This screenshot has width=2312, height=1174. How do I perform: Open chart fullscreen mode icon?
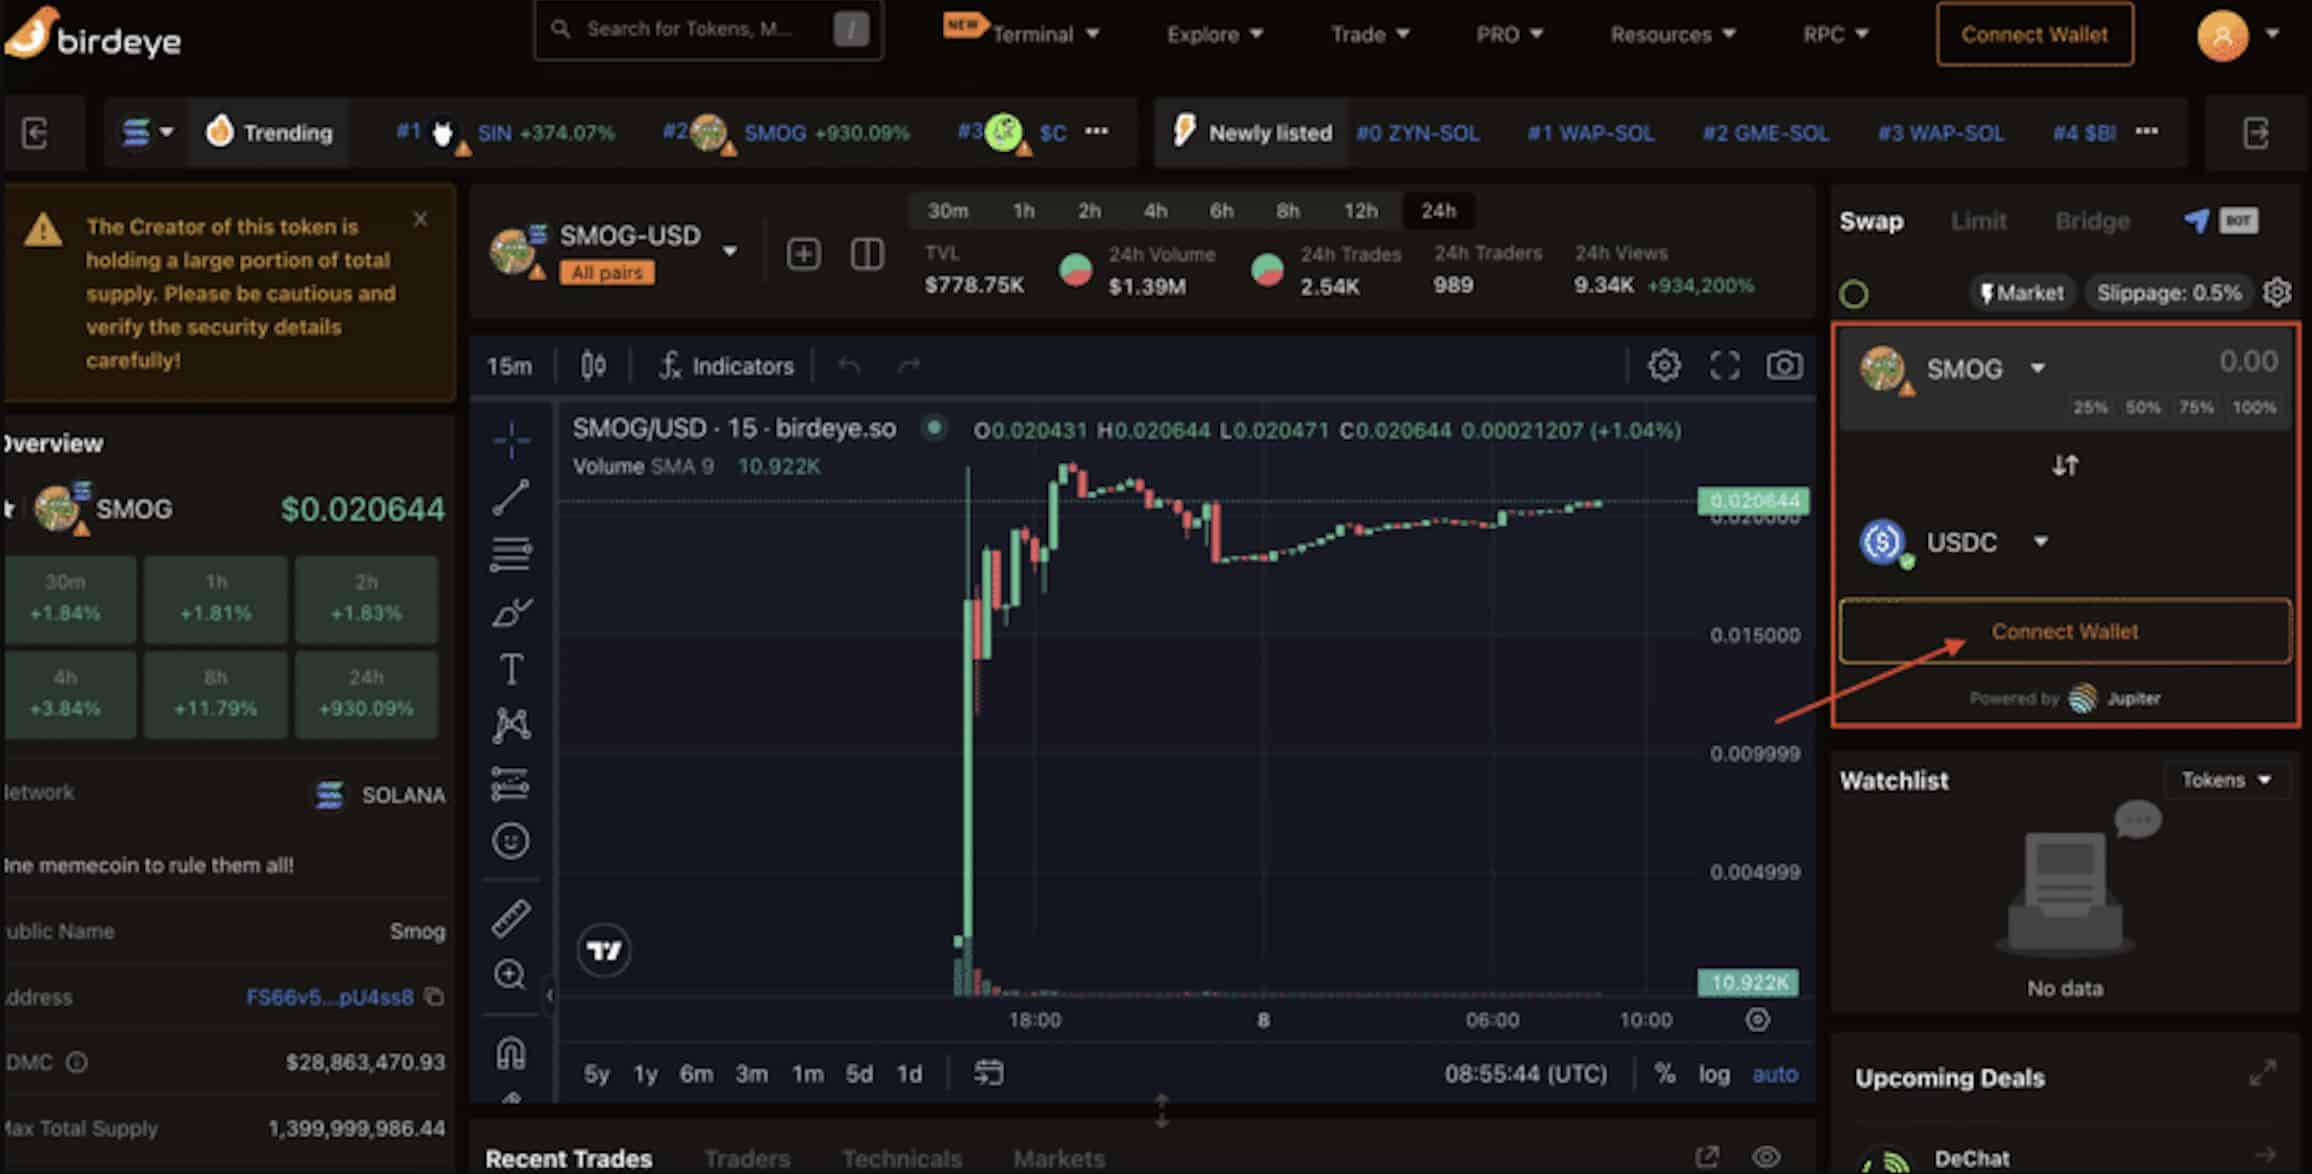click(1725, 366)
